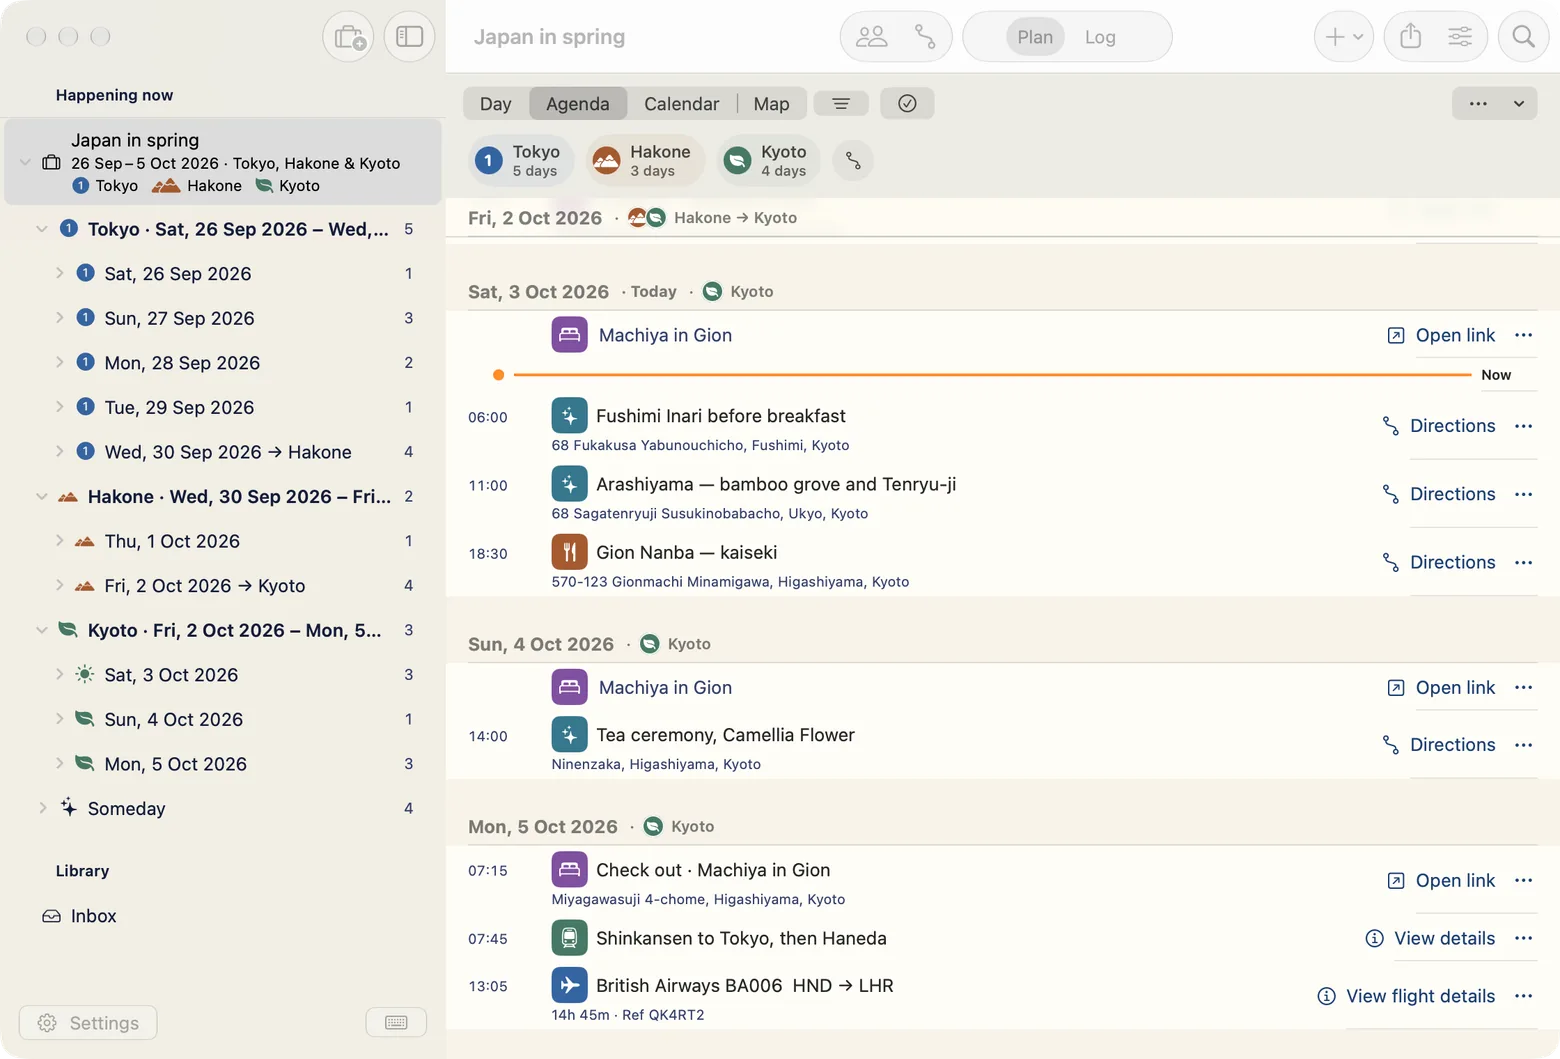Get Directions to Fushimi Inari
Viewport: 1560px width, 1059px height.
pos(1439,426)
